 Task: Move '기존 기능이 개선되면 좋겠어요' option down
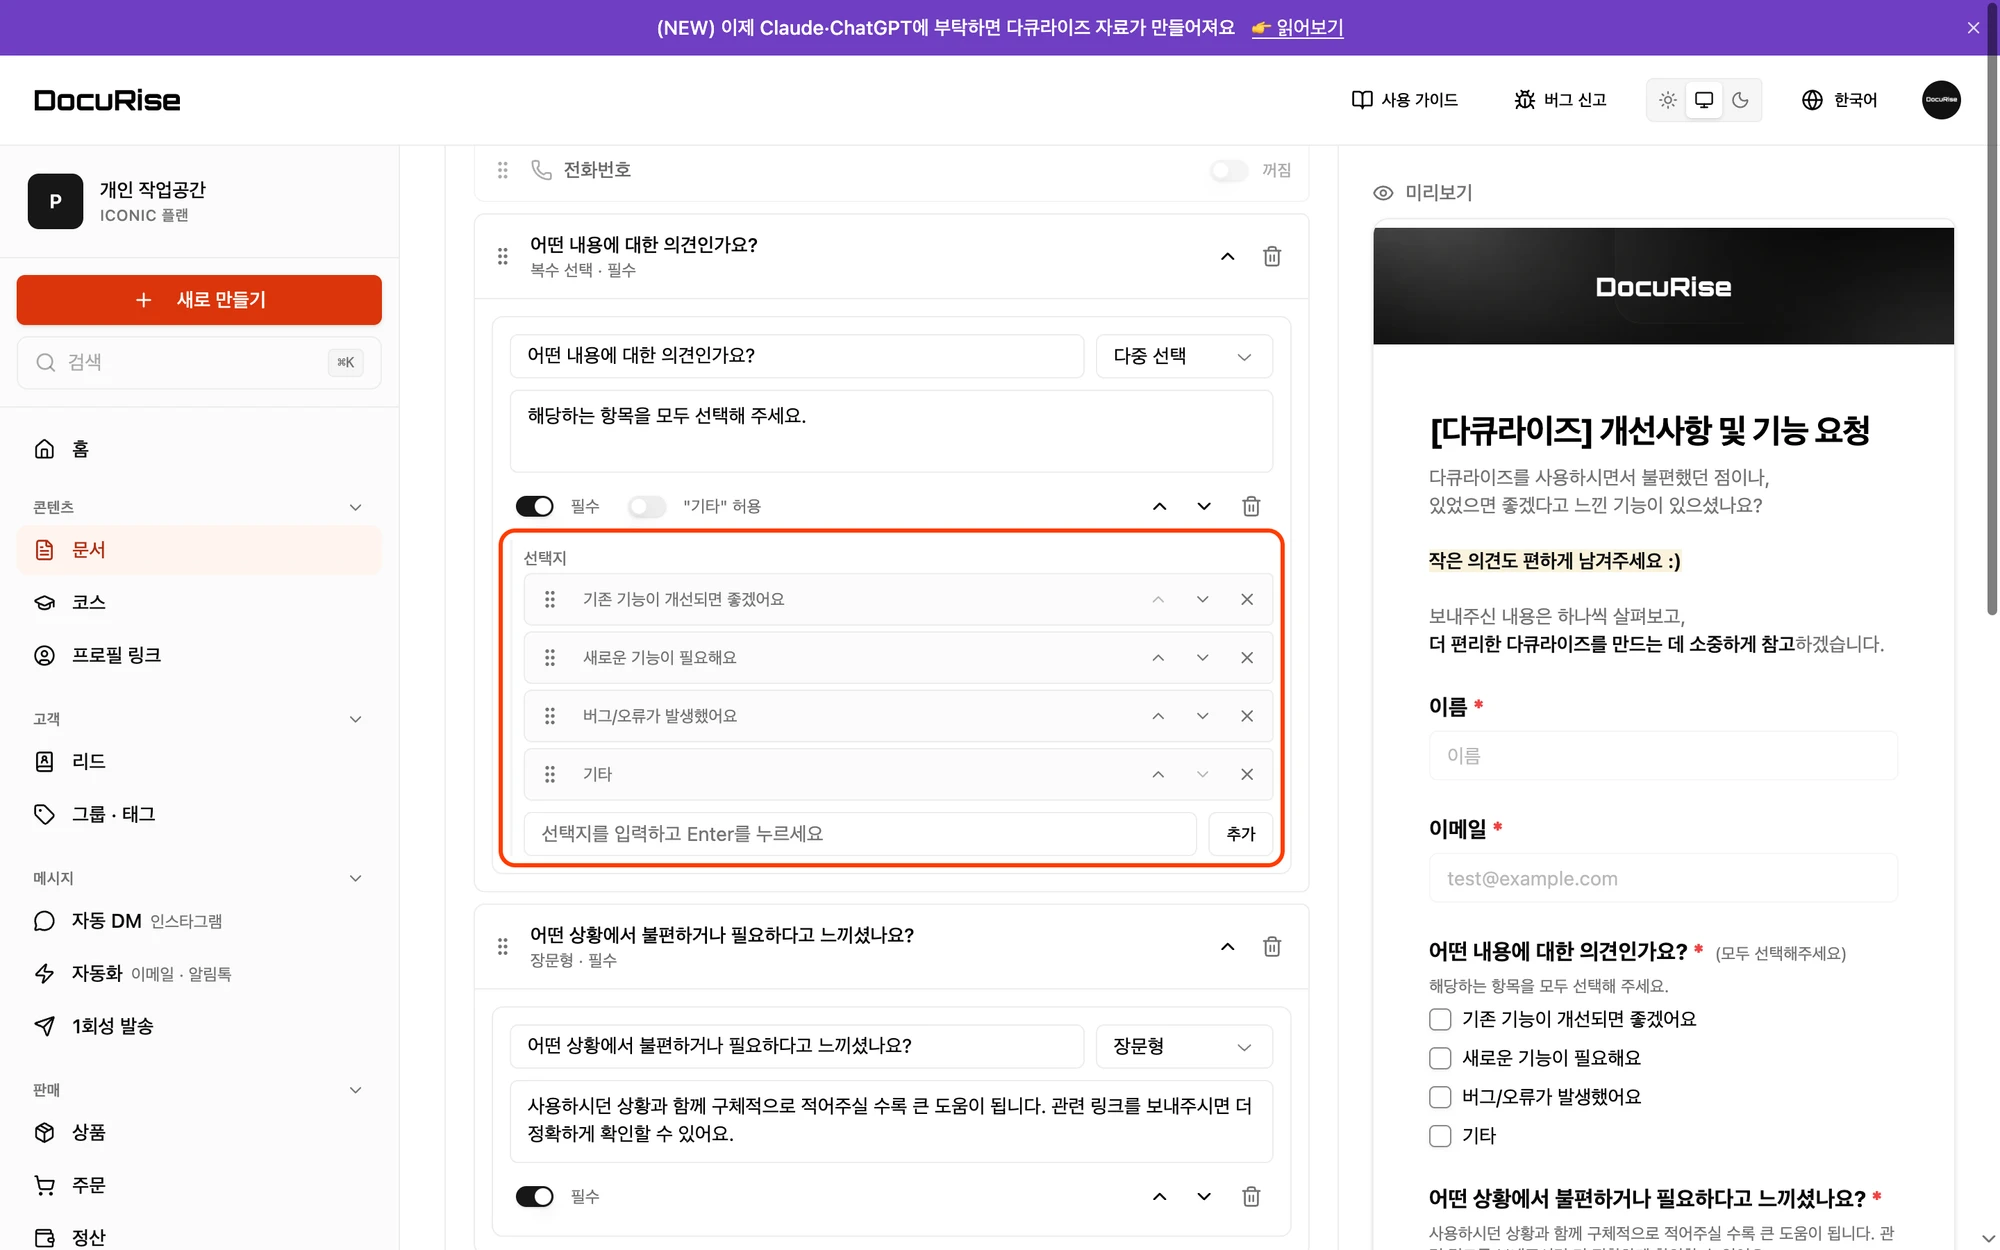pos(1202,599)
